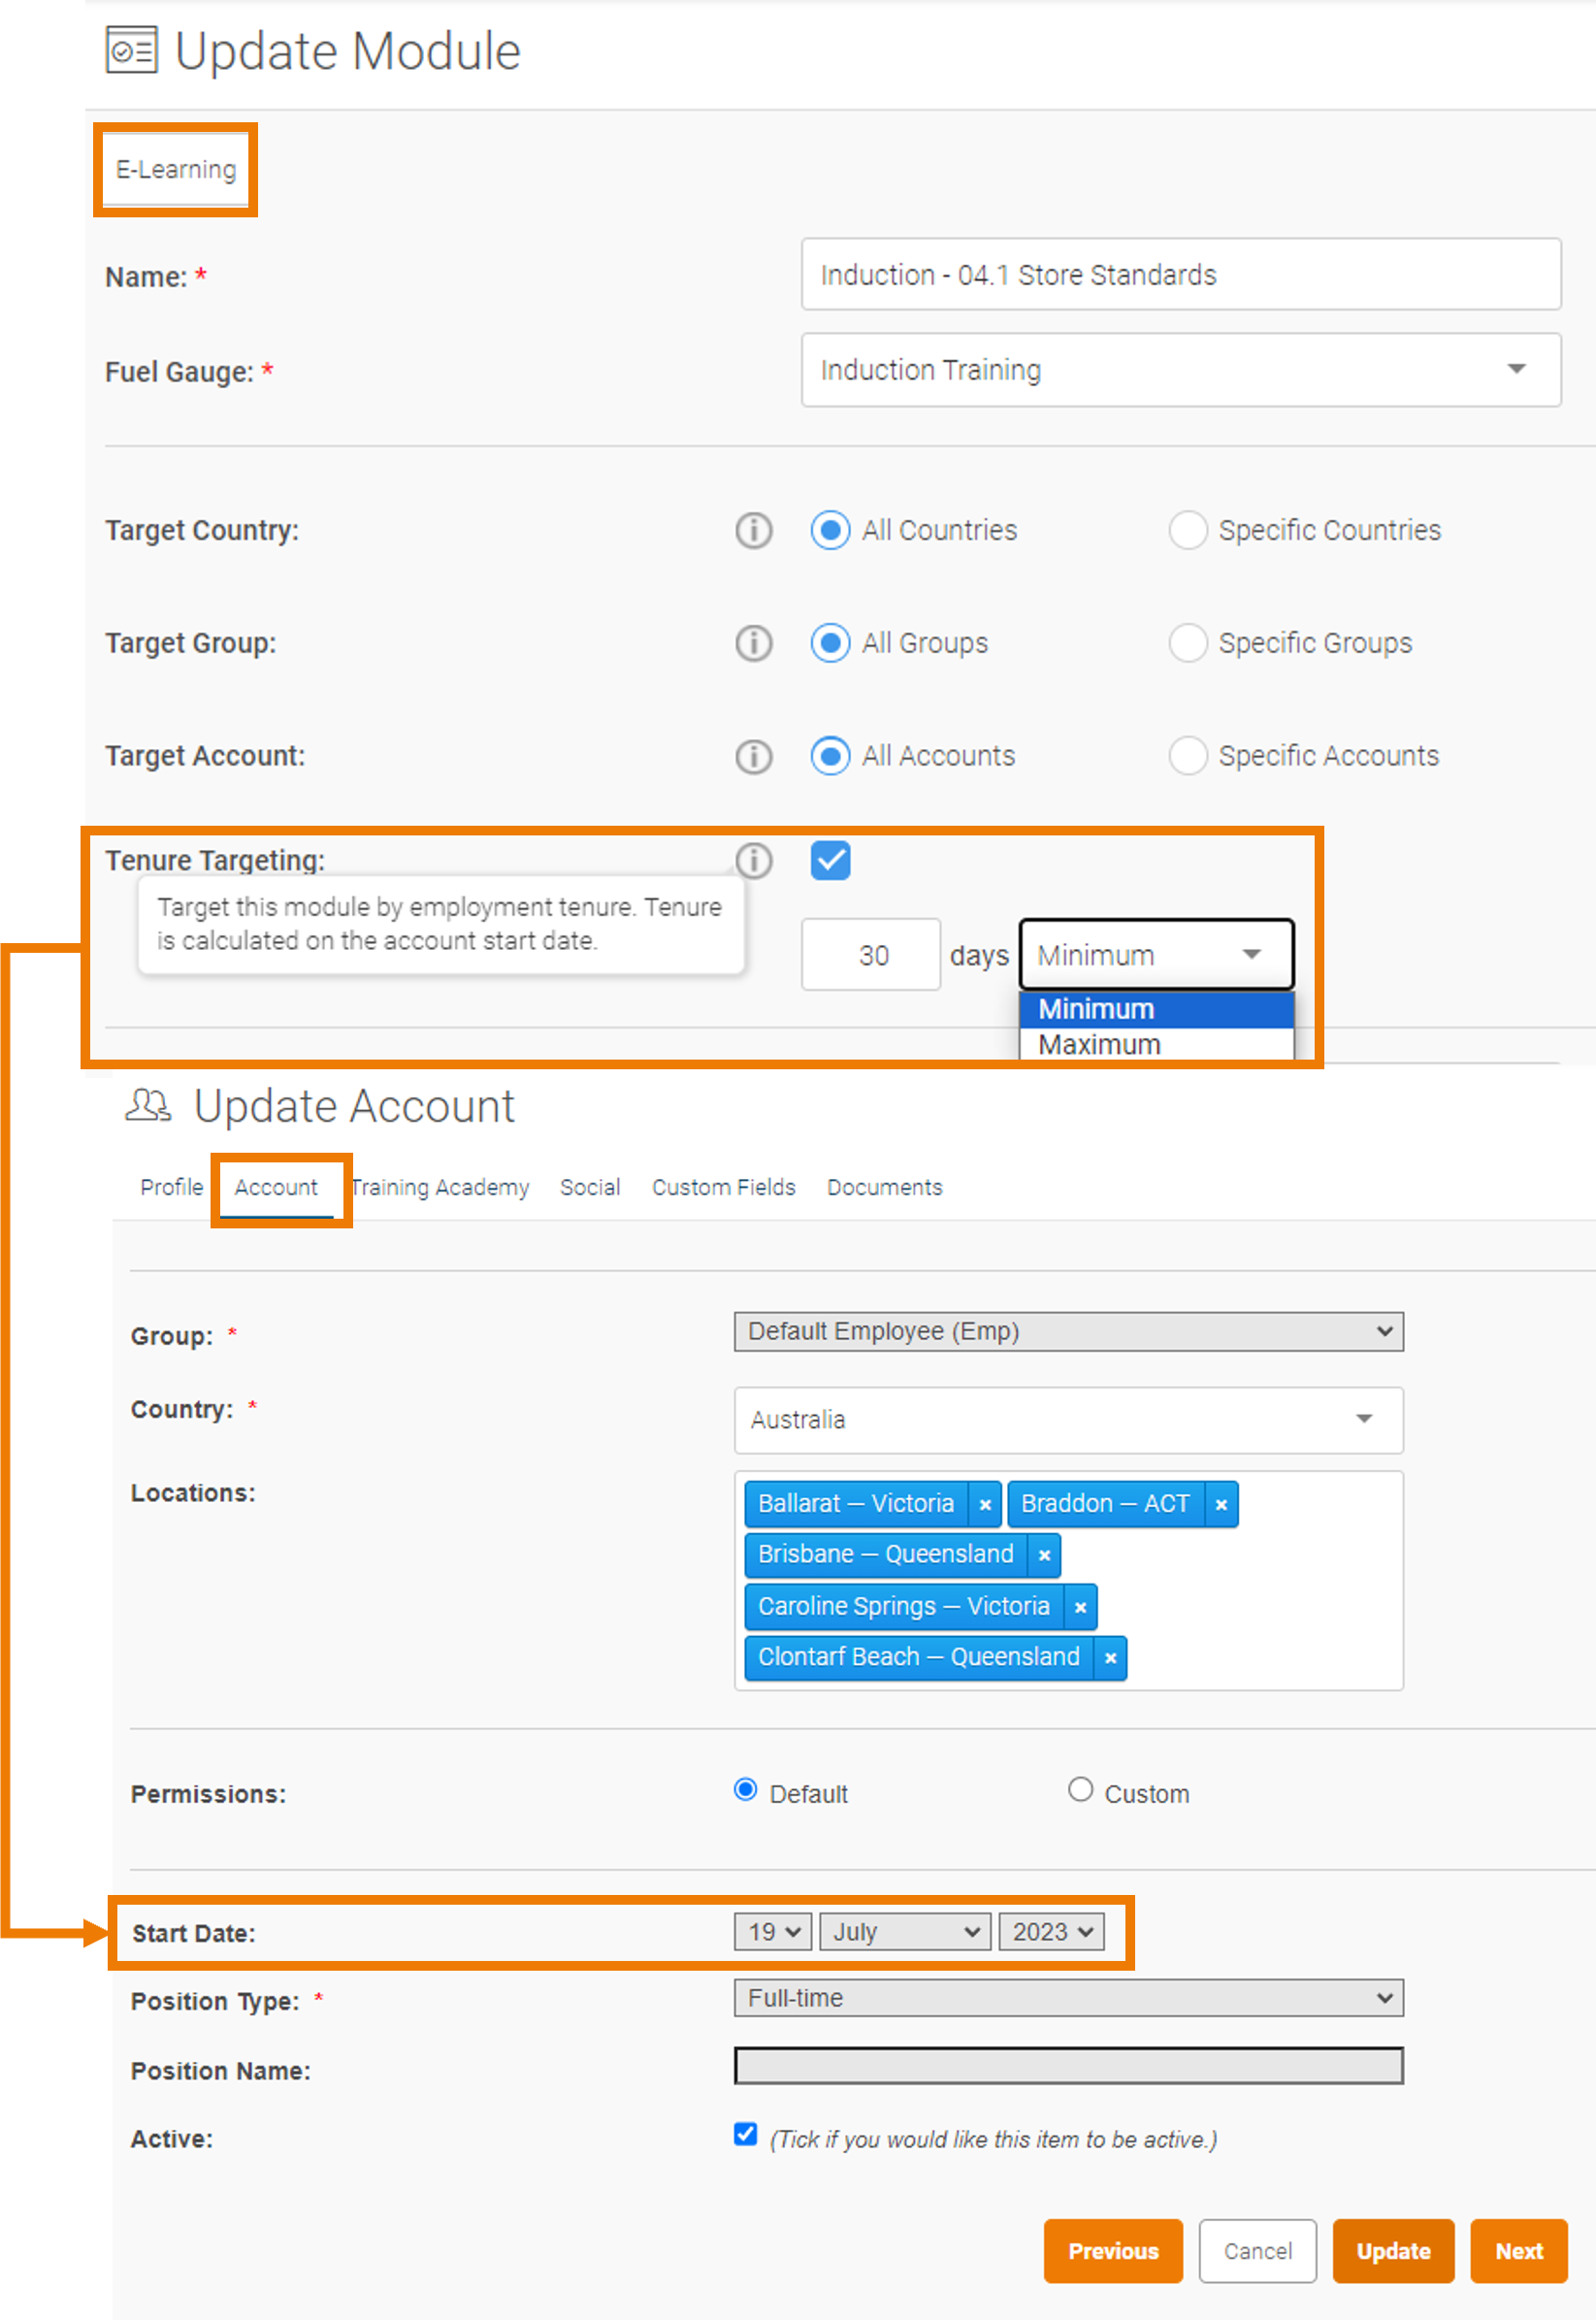Click the Target Country info icon
This screenshot has height=2320, width=1596.
(x=754, y=530)
